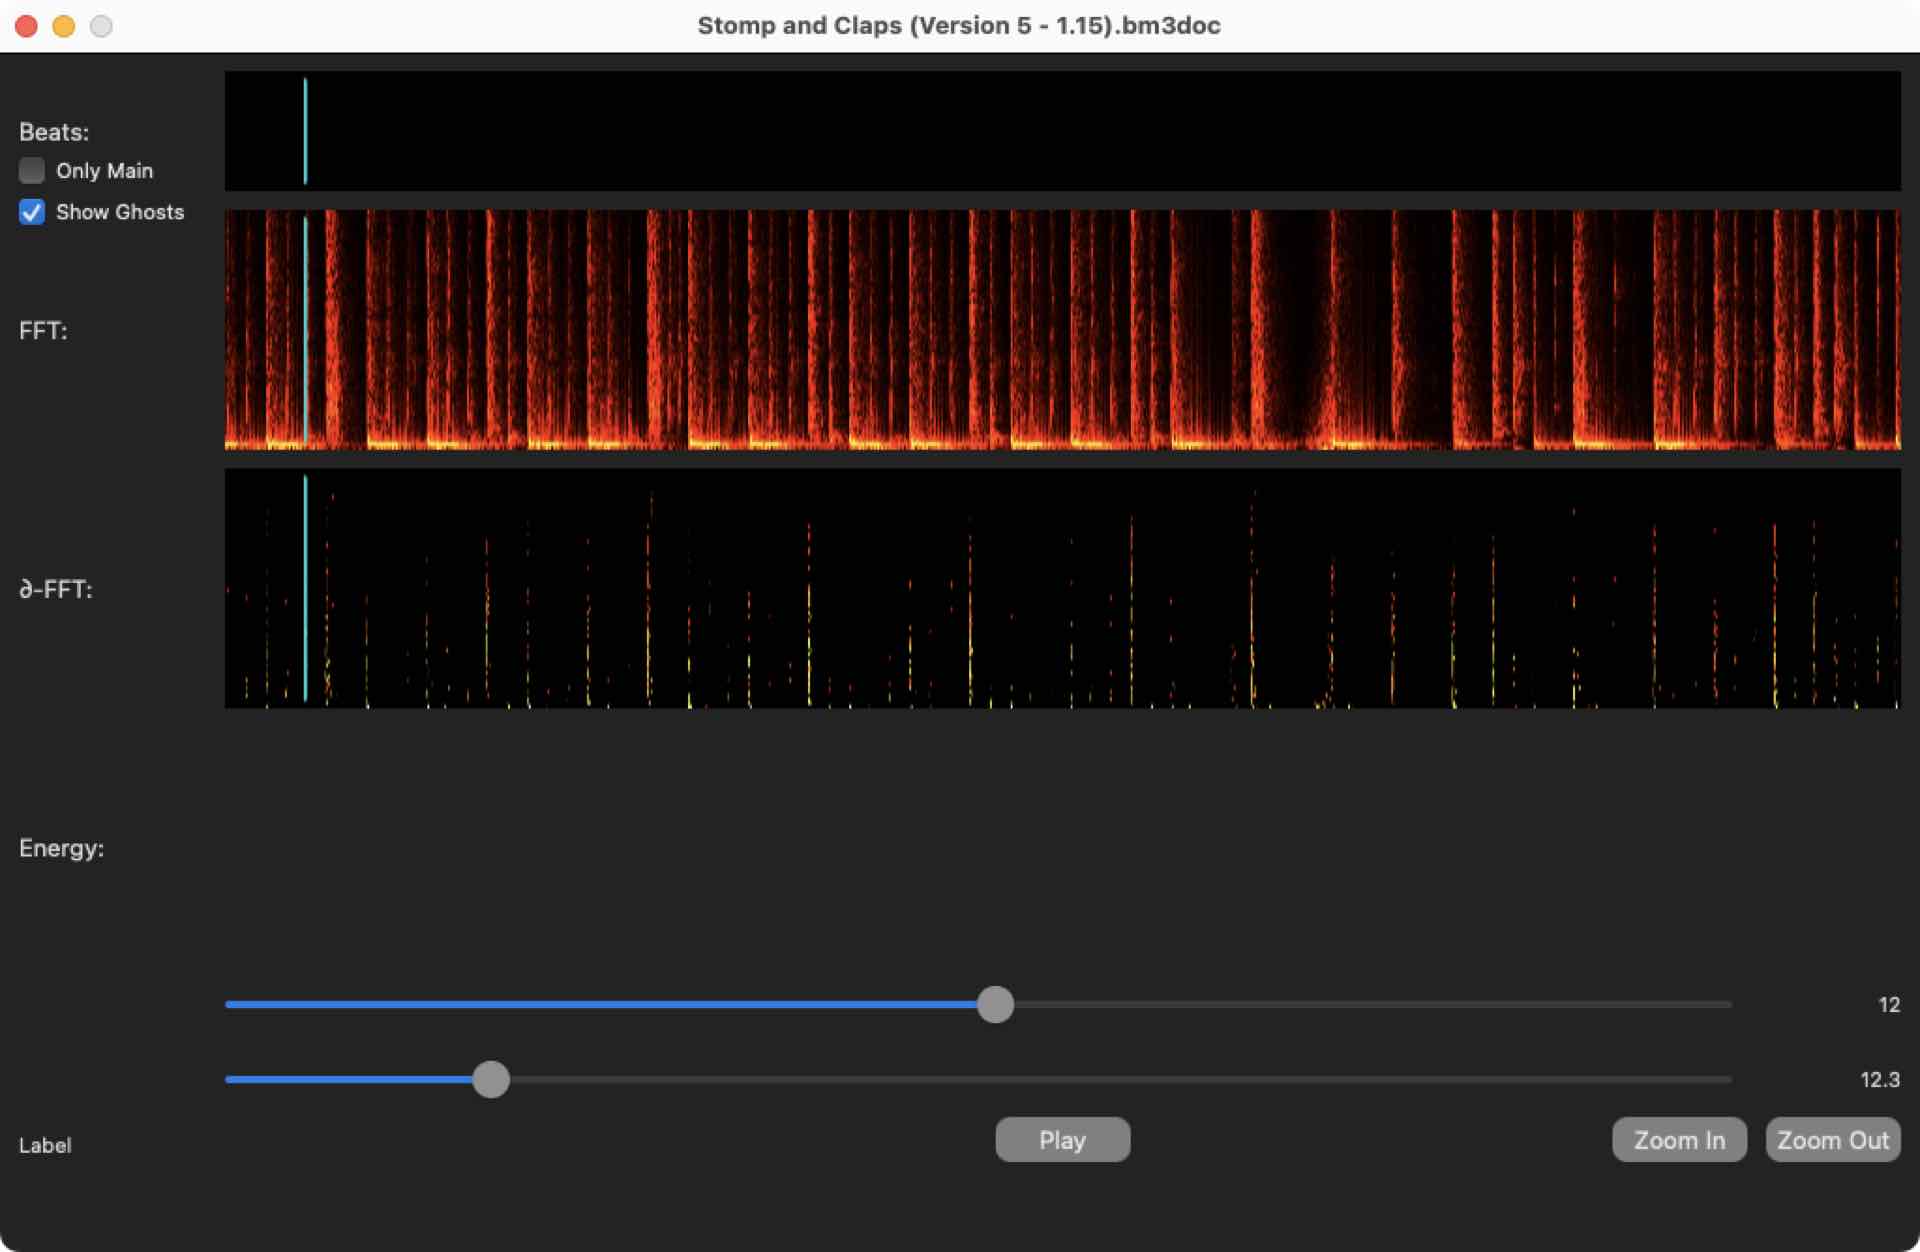Click the cyan playhead marker in Beats track
The width and height of the screenshot is (1920, 1252).
pos(305,131)
